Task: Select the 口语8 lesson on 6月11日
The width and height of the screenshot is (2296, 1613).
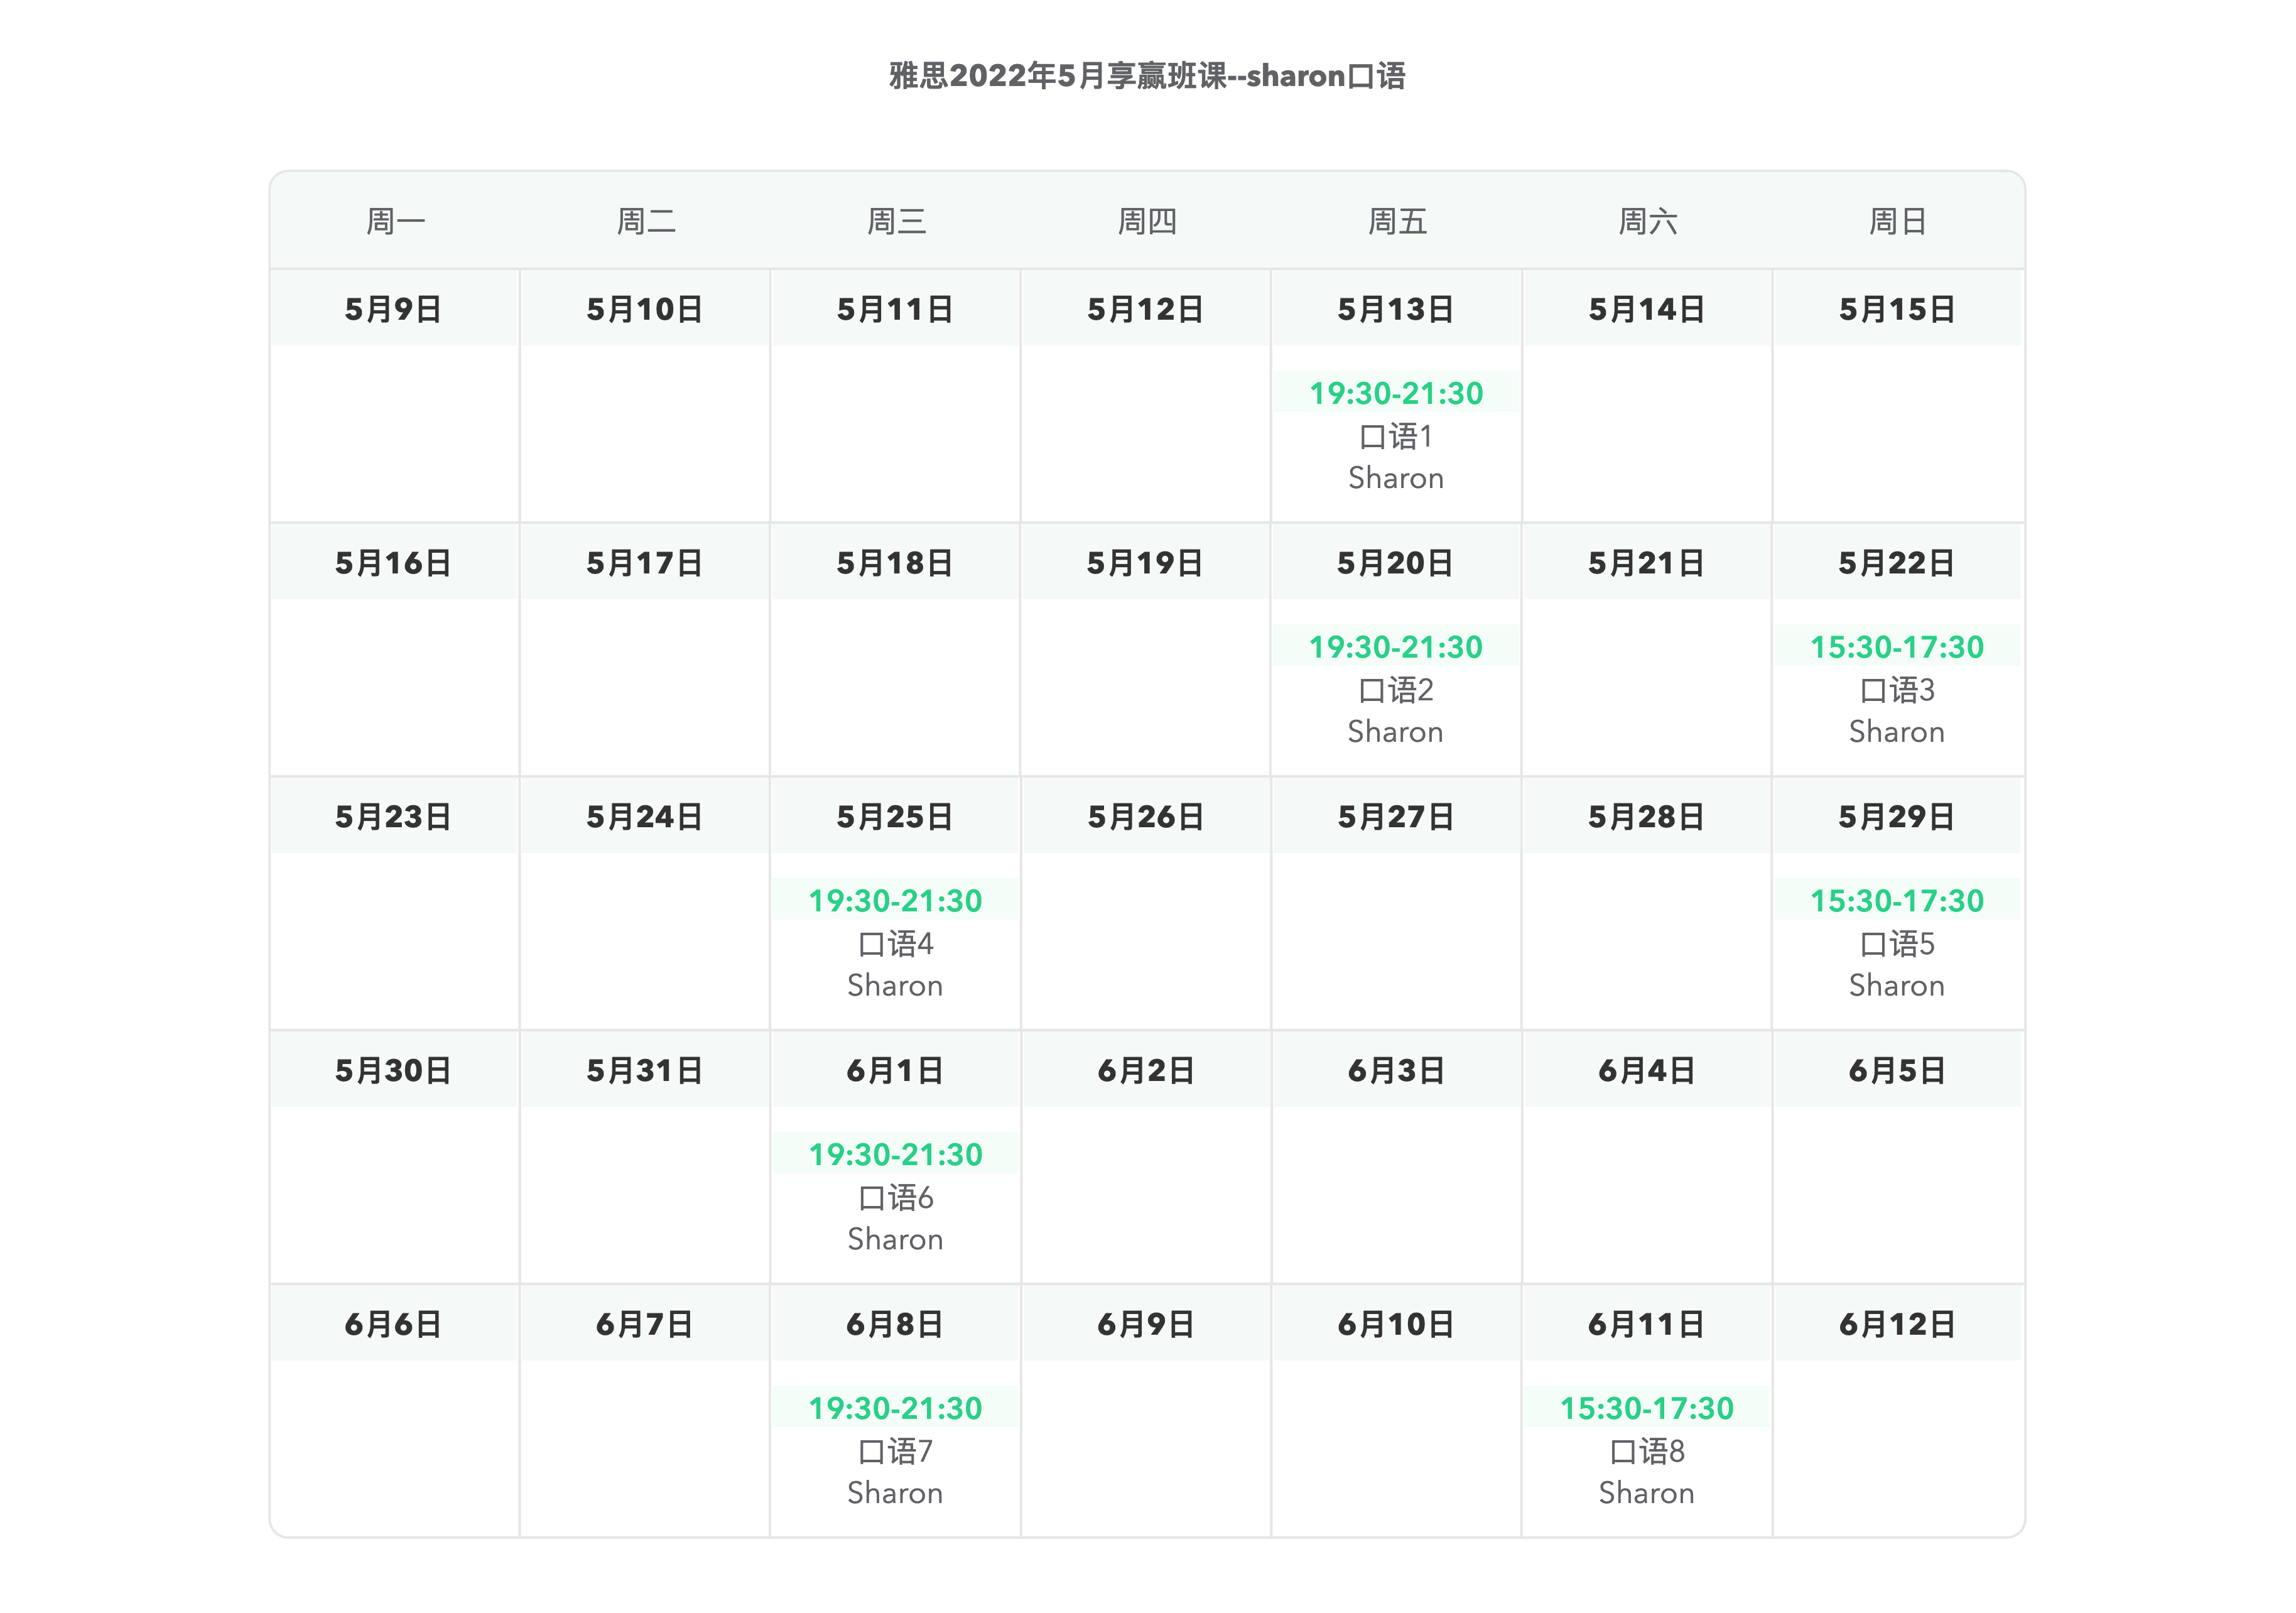Action: [x=1646, y=1452]
